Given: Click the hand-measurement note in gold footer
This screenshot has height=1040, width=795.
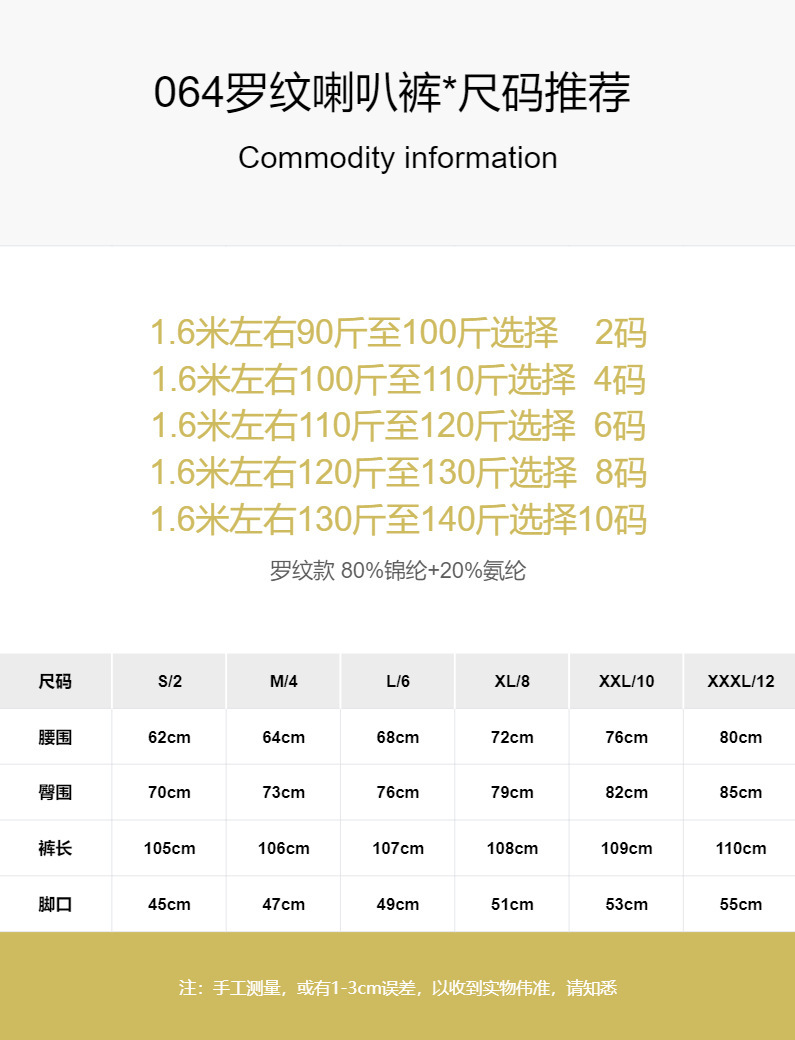Looking at the screenshot, I should click(397, 988).
